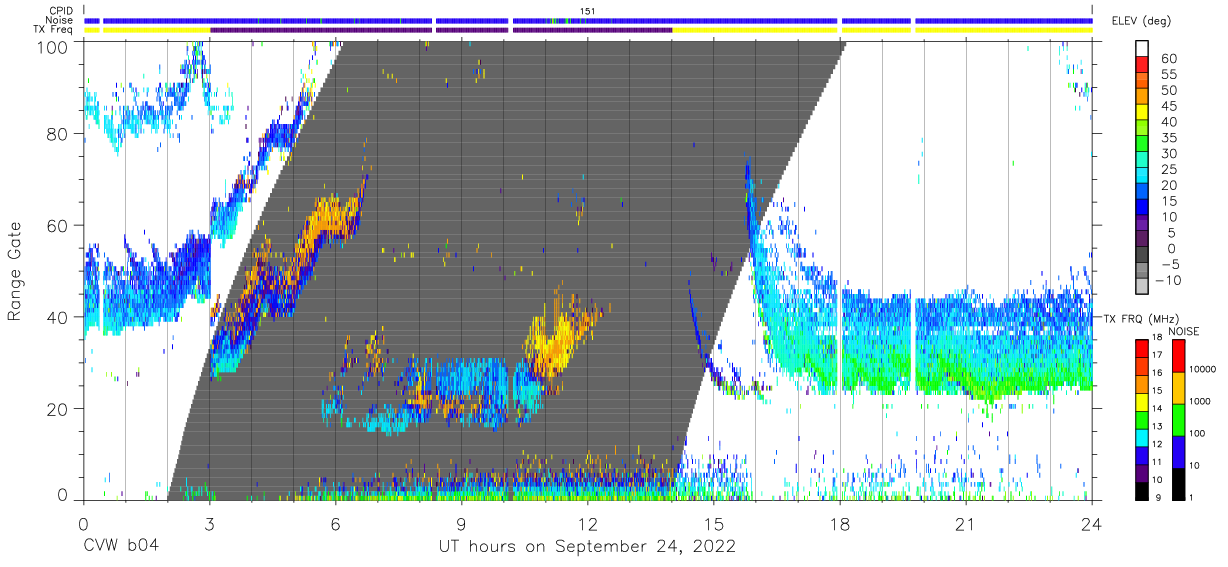Click the '24' tick on UT hours axis
Screen dimensions: 1228x567
tap(1091, 524)
